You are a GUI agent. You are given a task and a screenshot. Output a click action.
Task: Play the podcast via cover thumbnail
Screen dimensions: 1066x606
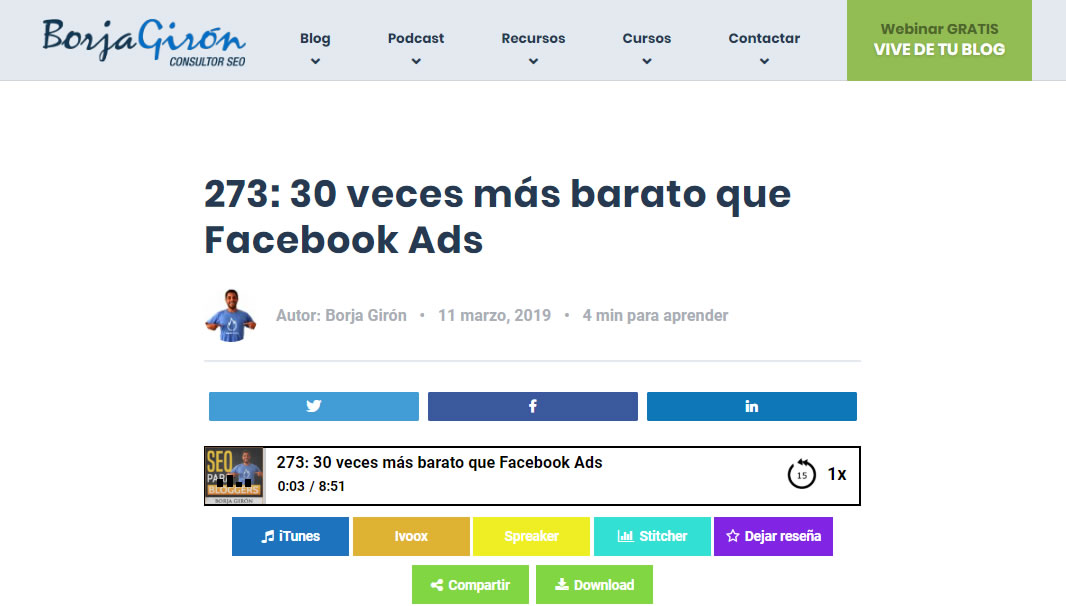point(234,476)
